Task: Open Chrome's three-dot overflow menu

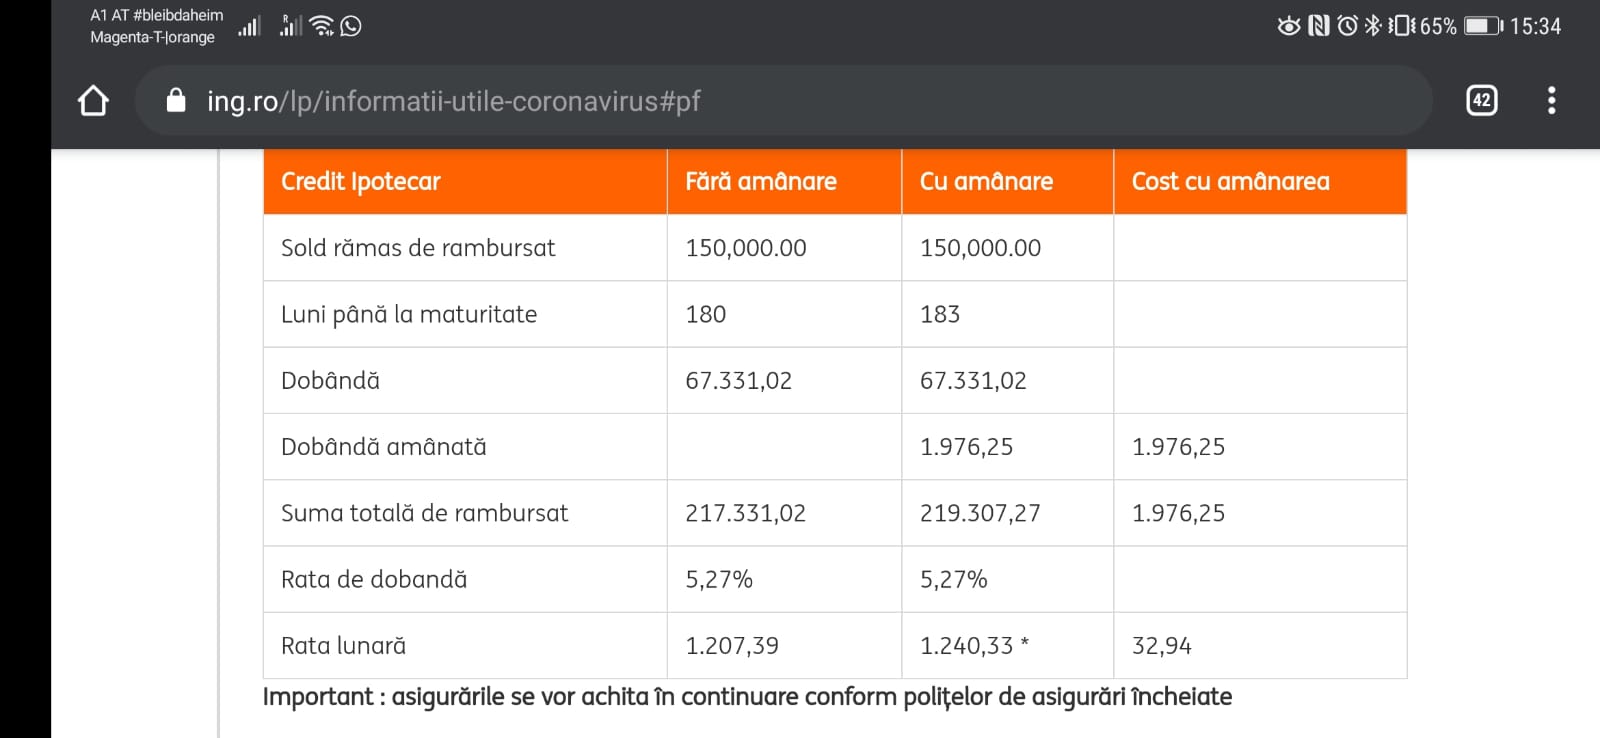Action: tap(1551, 101)
